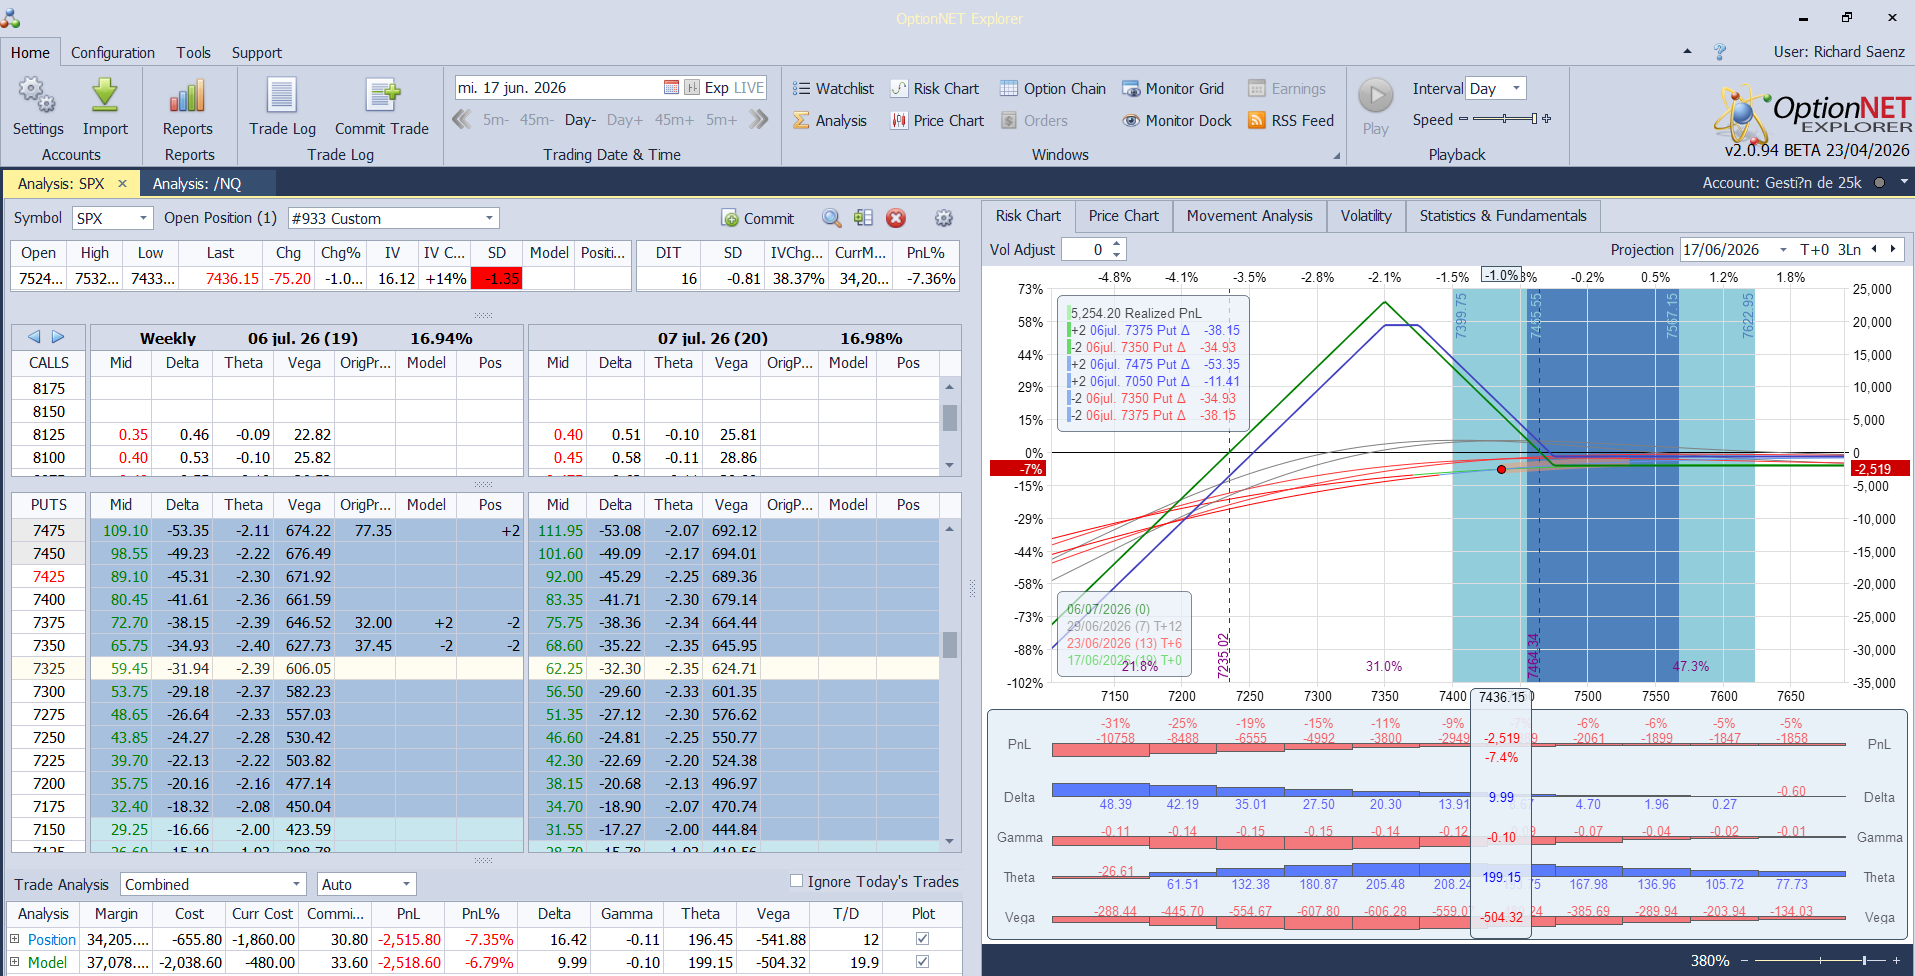Open the Interval Day dropdown
This screenshot has width=1915, height=976.
click(x=1516, y=88)
